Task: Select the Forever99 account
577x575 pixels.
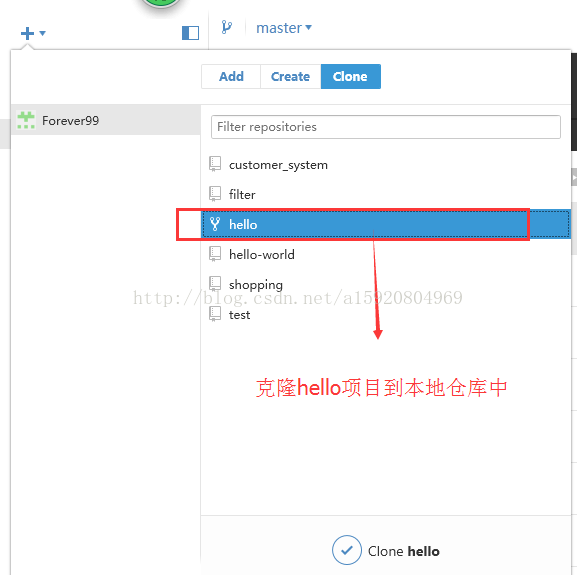Action: 106,120
